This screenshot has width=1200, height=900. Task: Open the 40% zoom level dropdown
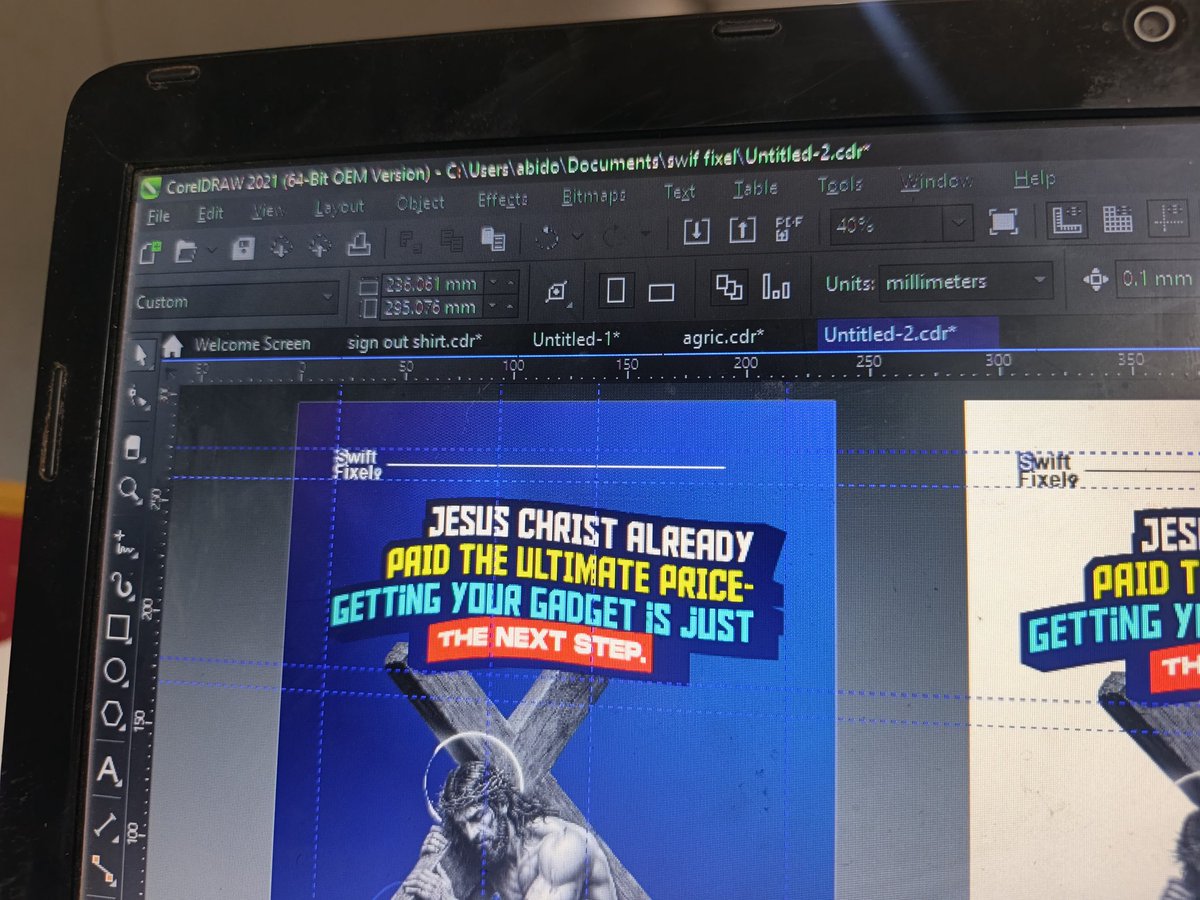[957, 224]
